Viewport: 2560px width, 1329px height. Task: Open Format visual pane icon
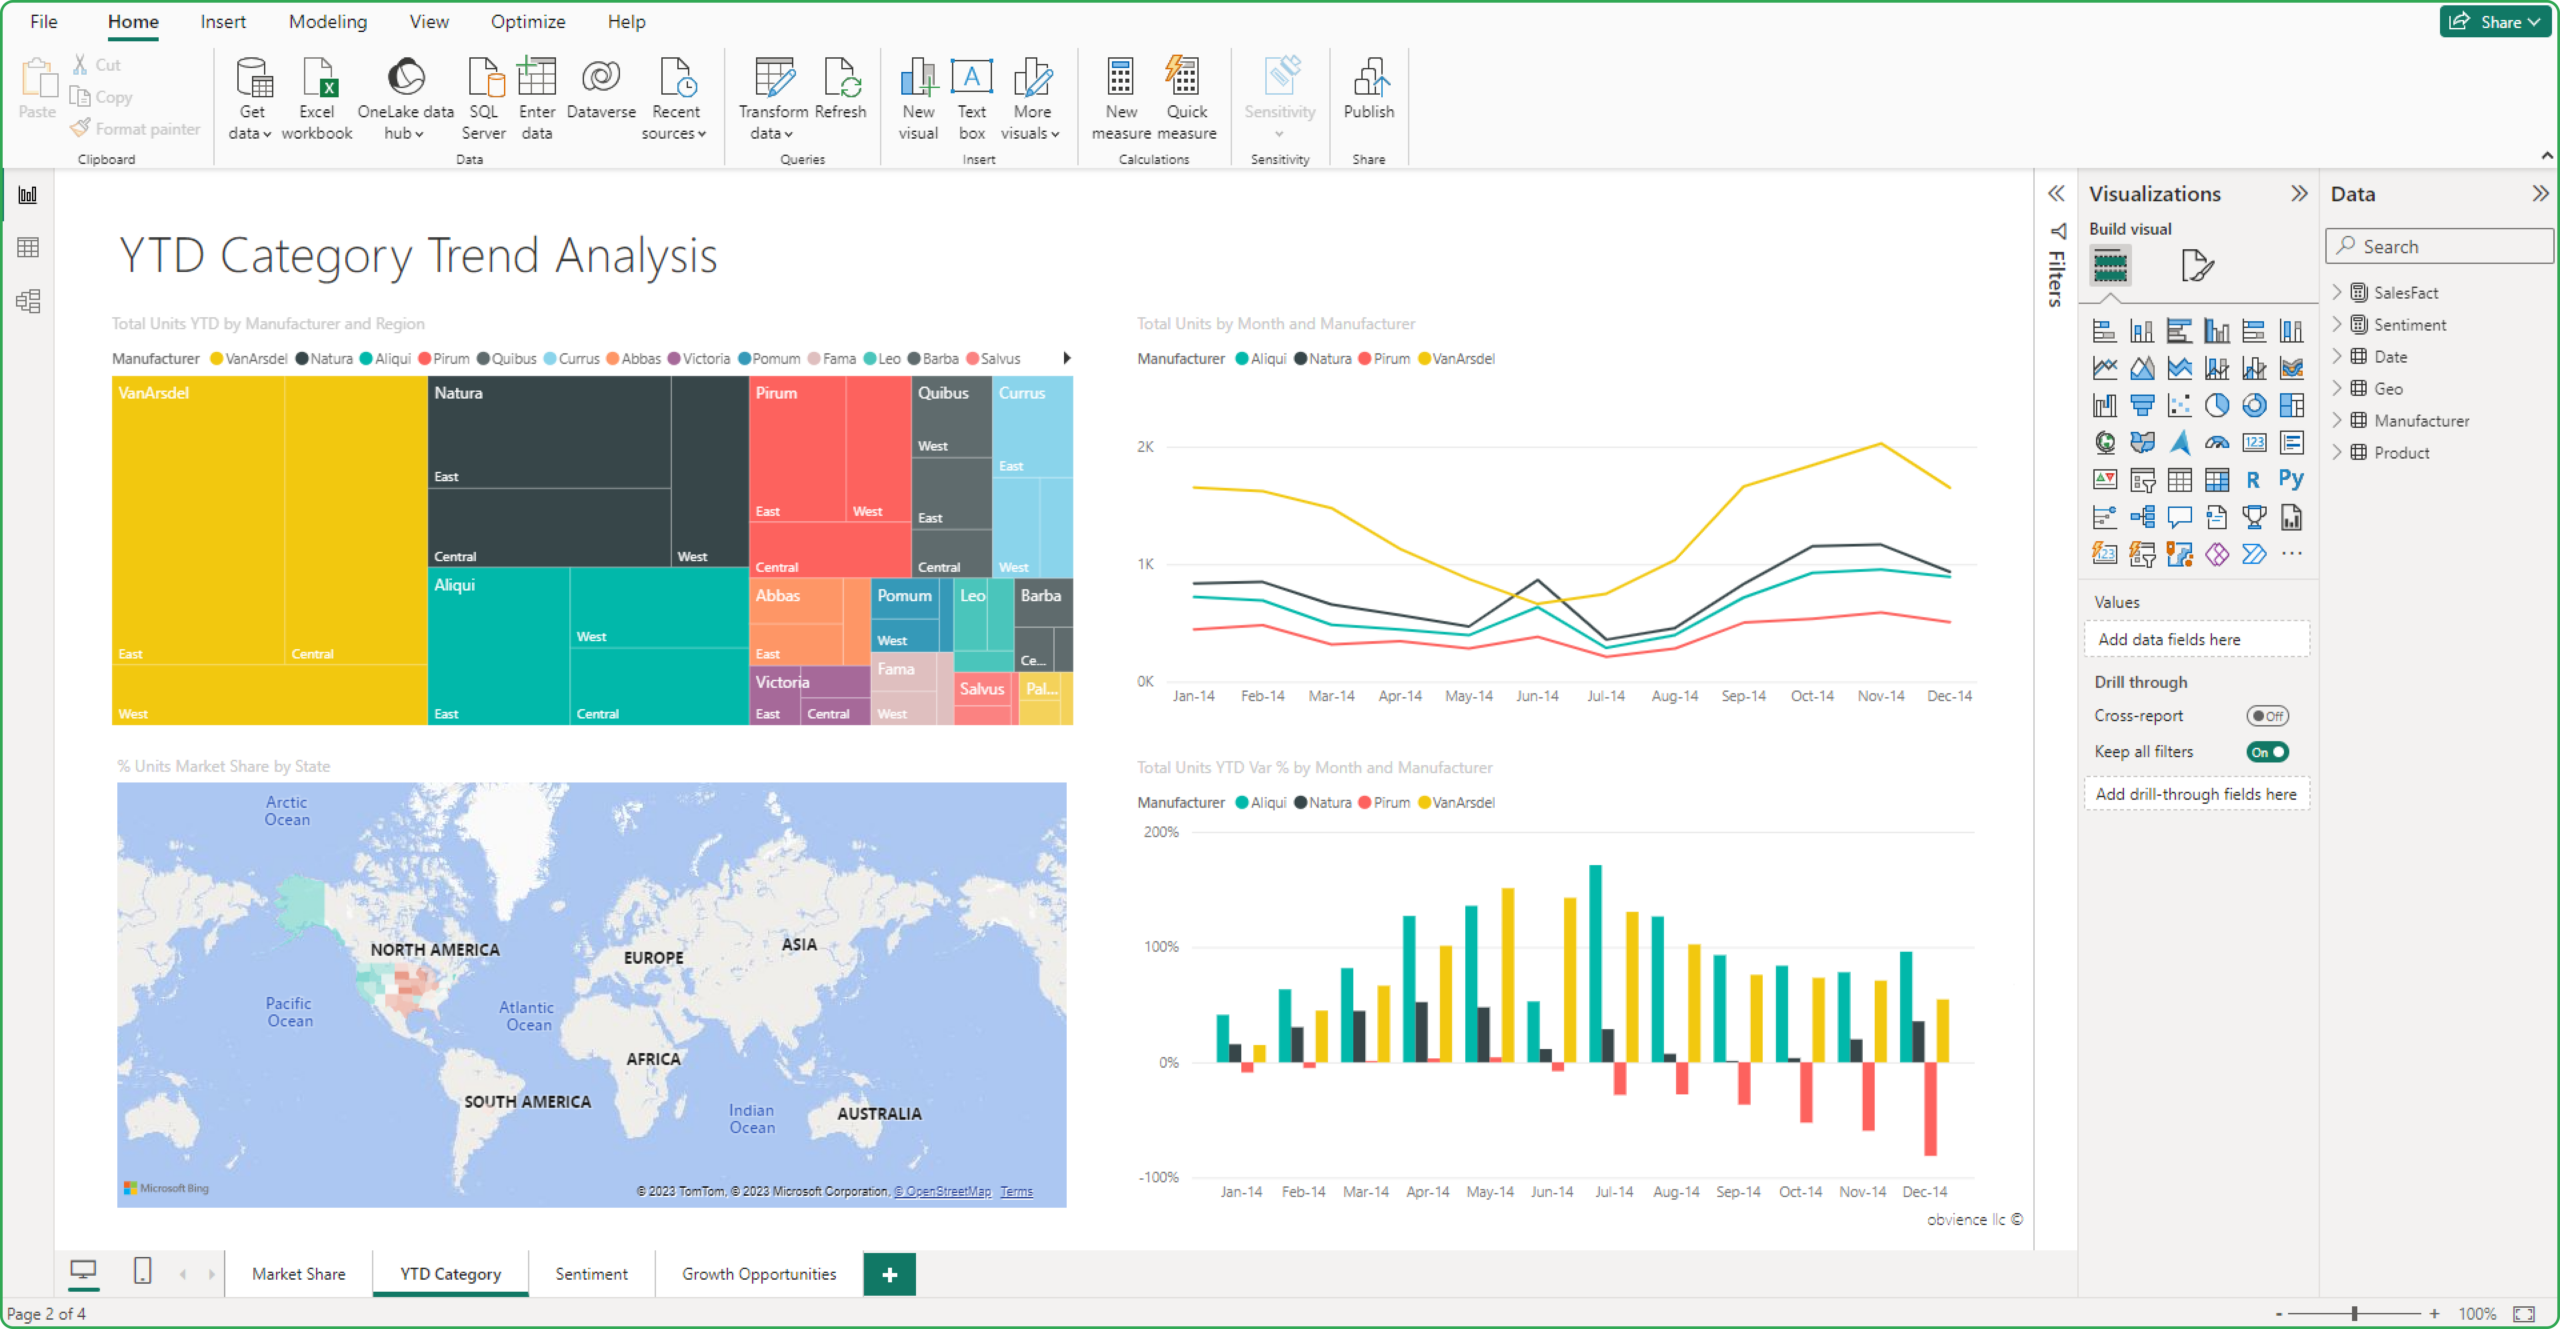(x=2197, y=266)
